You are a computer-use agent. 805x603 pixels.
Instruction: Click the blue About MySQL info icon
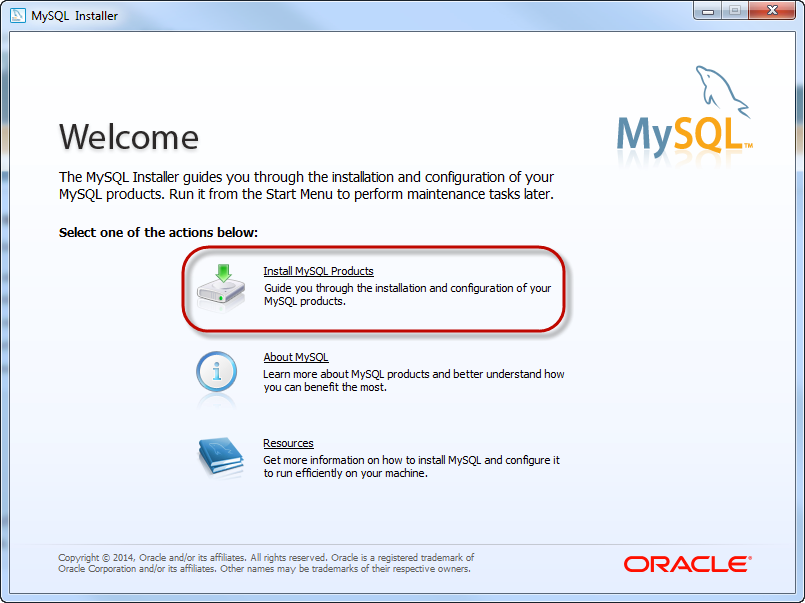217,373
